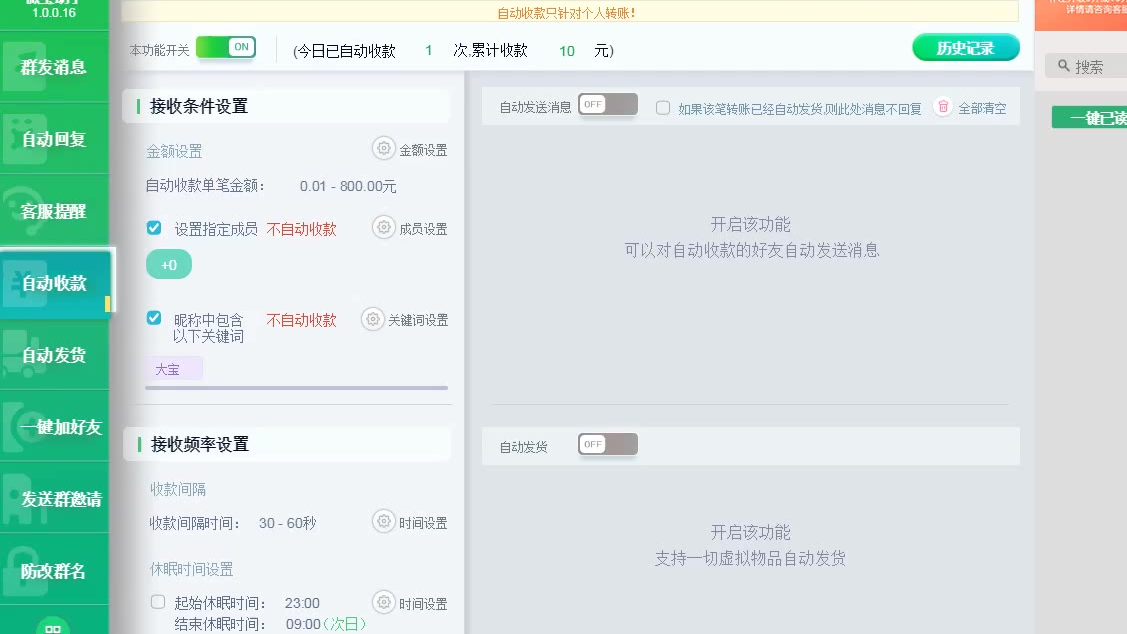Check the 起始休眠时间 checkbox
The height and width of the screenshot is (634, 1127).
tap(158, 602)
